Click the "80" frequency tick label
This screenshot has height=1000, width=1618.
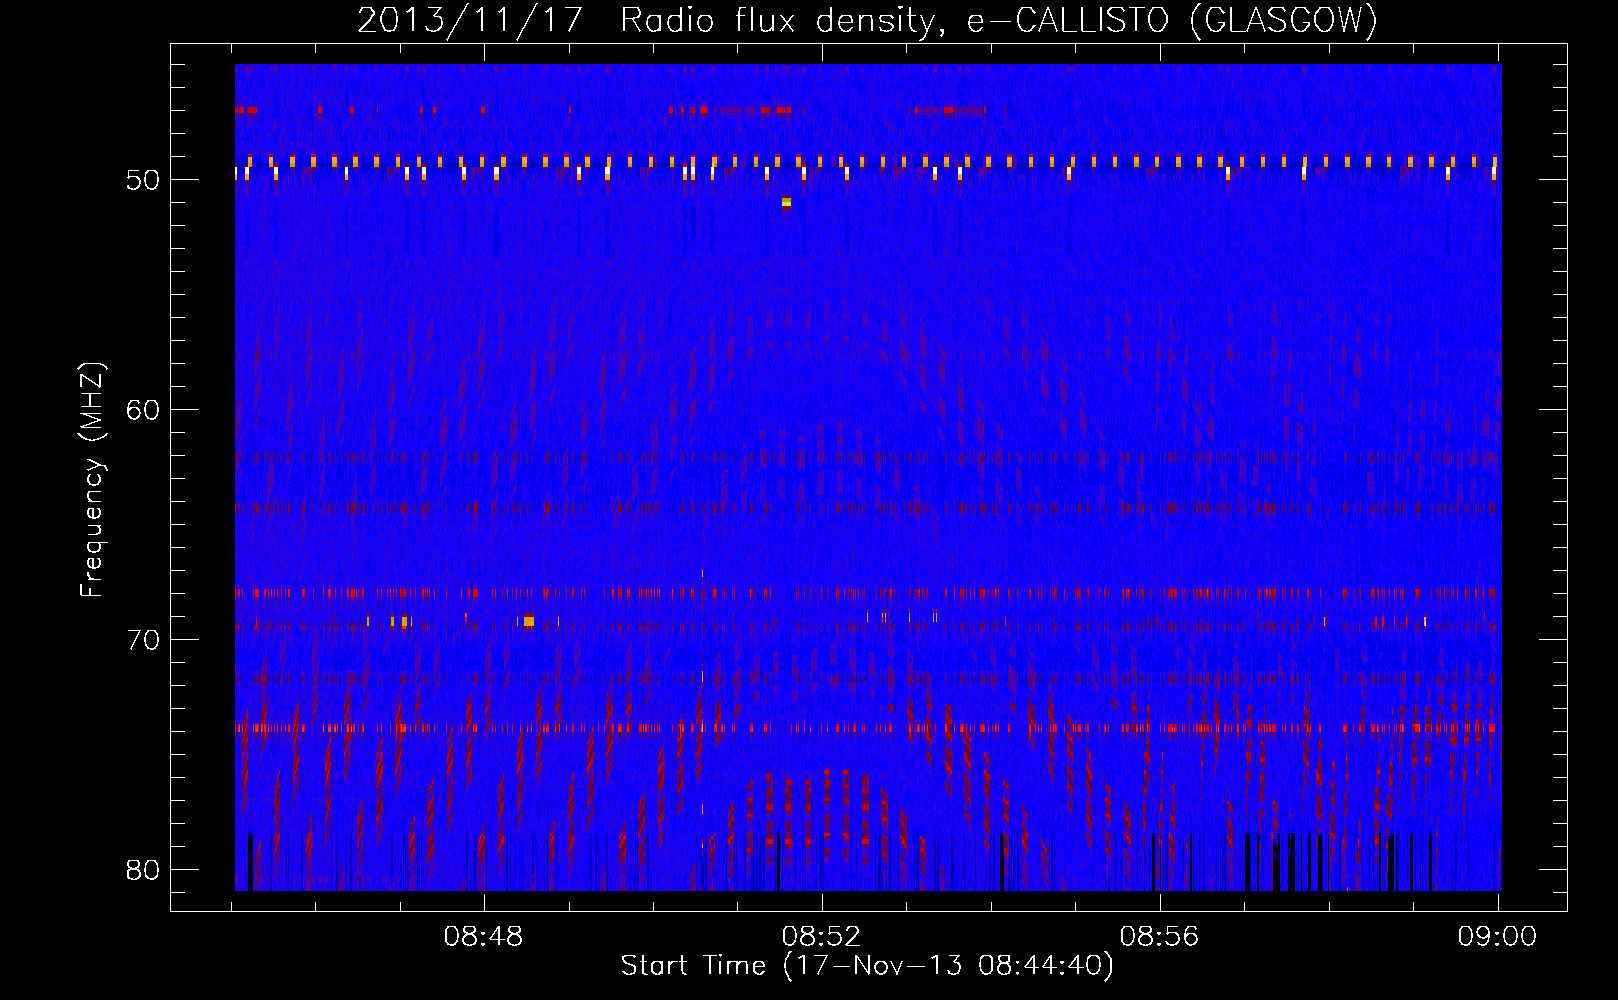click(x=143, y=870)
